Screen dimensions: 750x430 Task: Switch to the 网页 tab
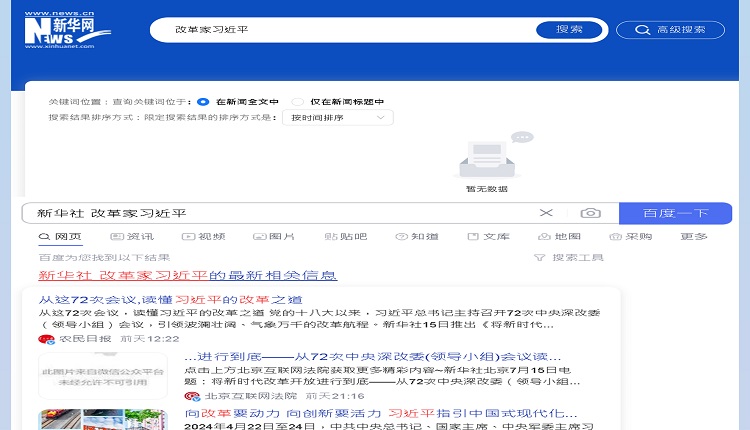[60, 236]
